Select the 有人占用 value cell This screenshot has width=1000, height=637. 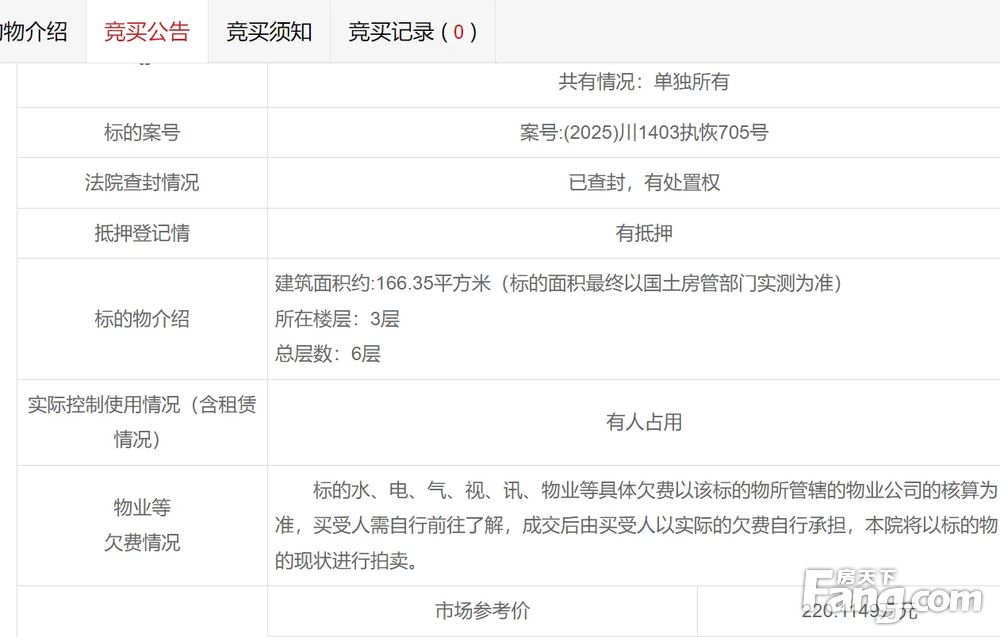[x=643, y=422]
